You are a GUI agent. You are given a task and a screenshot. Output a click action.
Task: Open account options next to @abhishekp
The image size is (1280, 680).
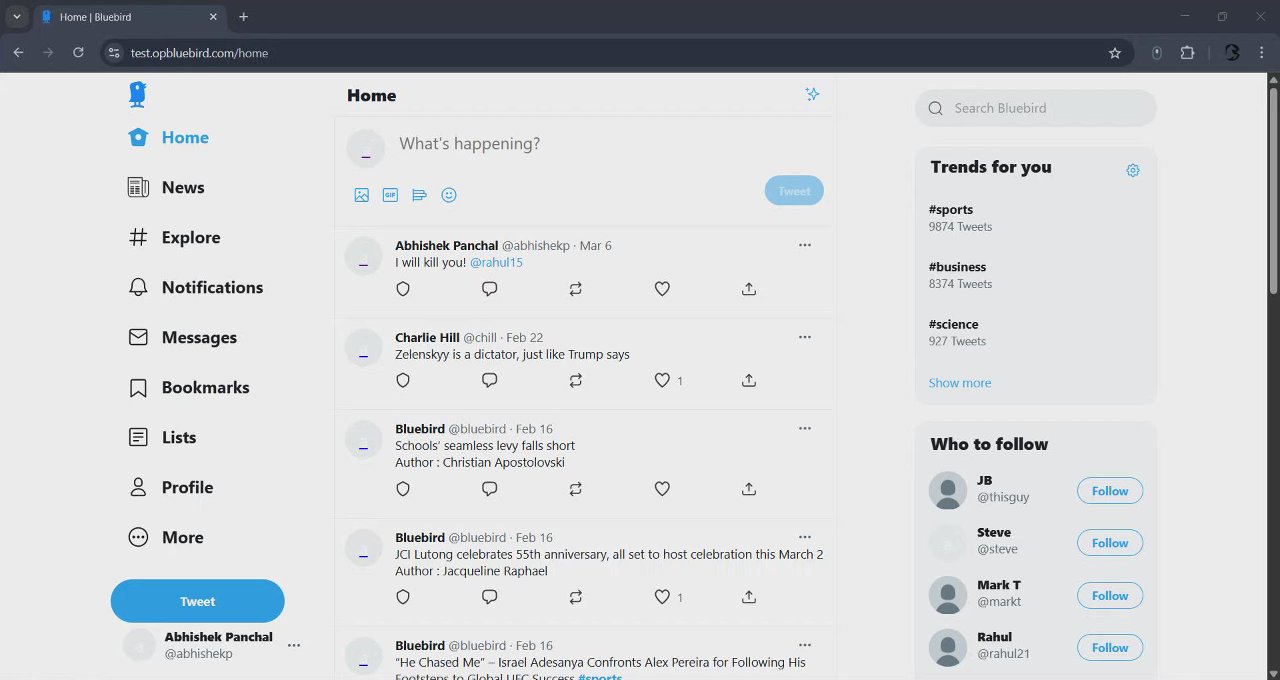[294, 645]
